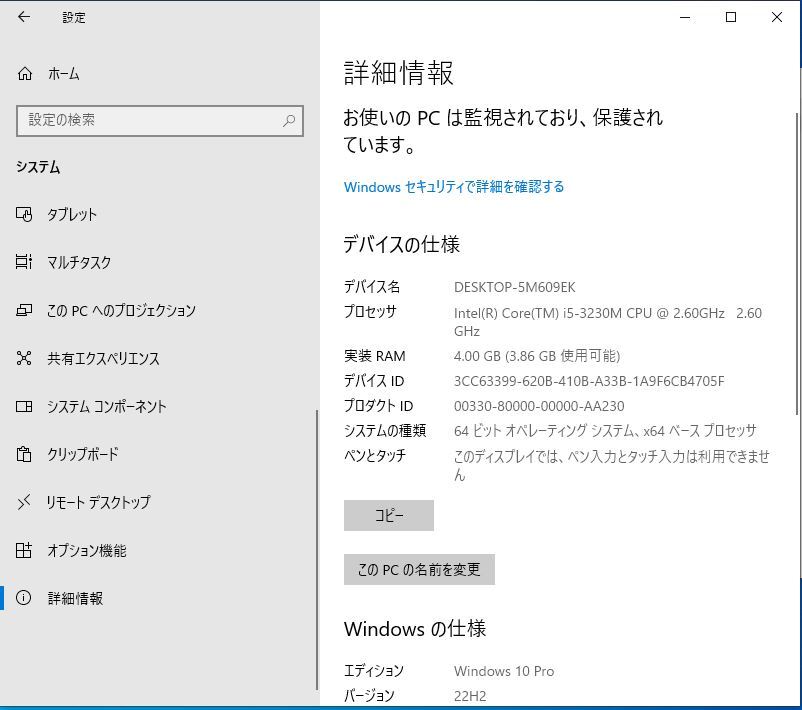Select リモート デスクトップ in sidebar
Screen dimensions: 802x710
click(159, 502)
